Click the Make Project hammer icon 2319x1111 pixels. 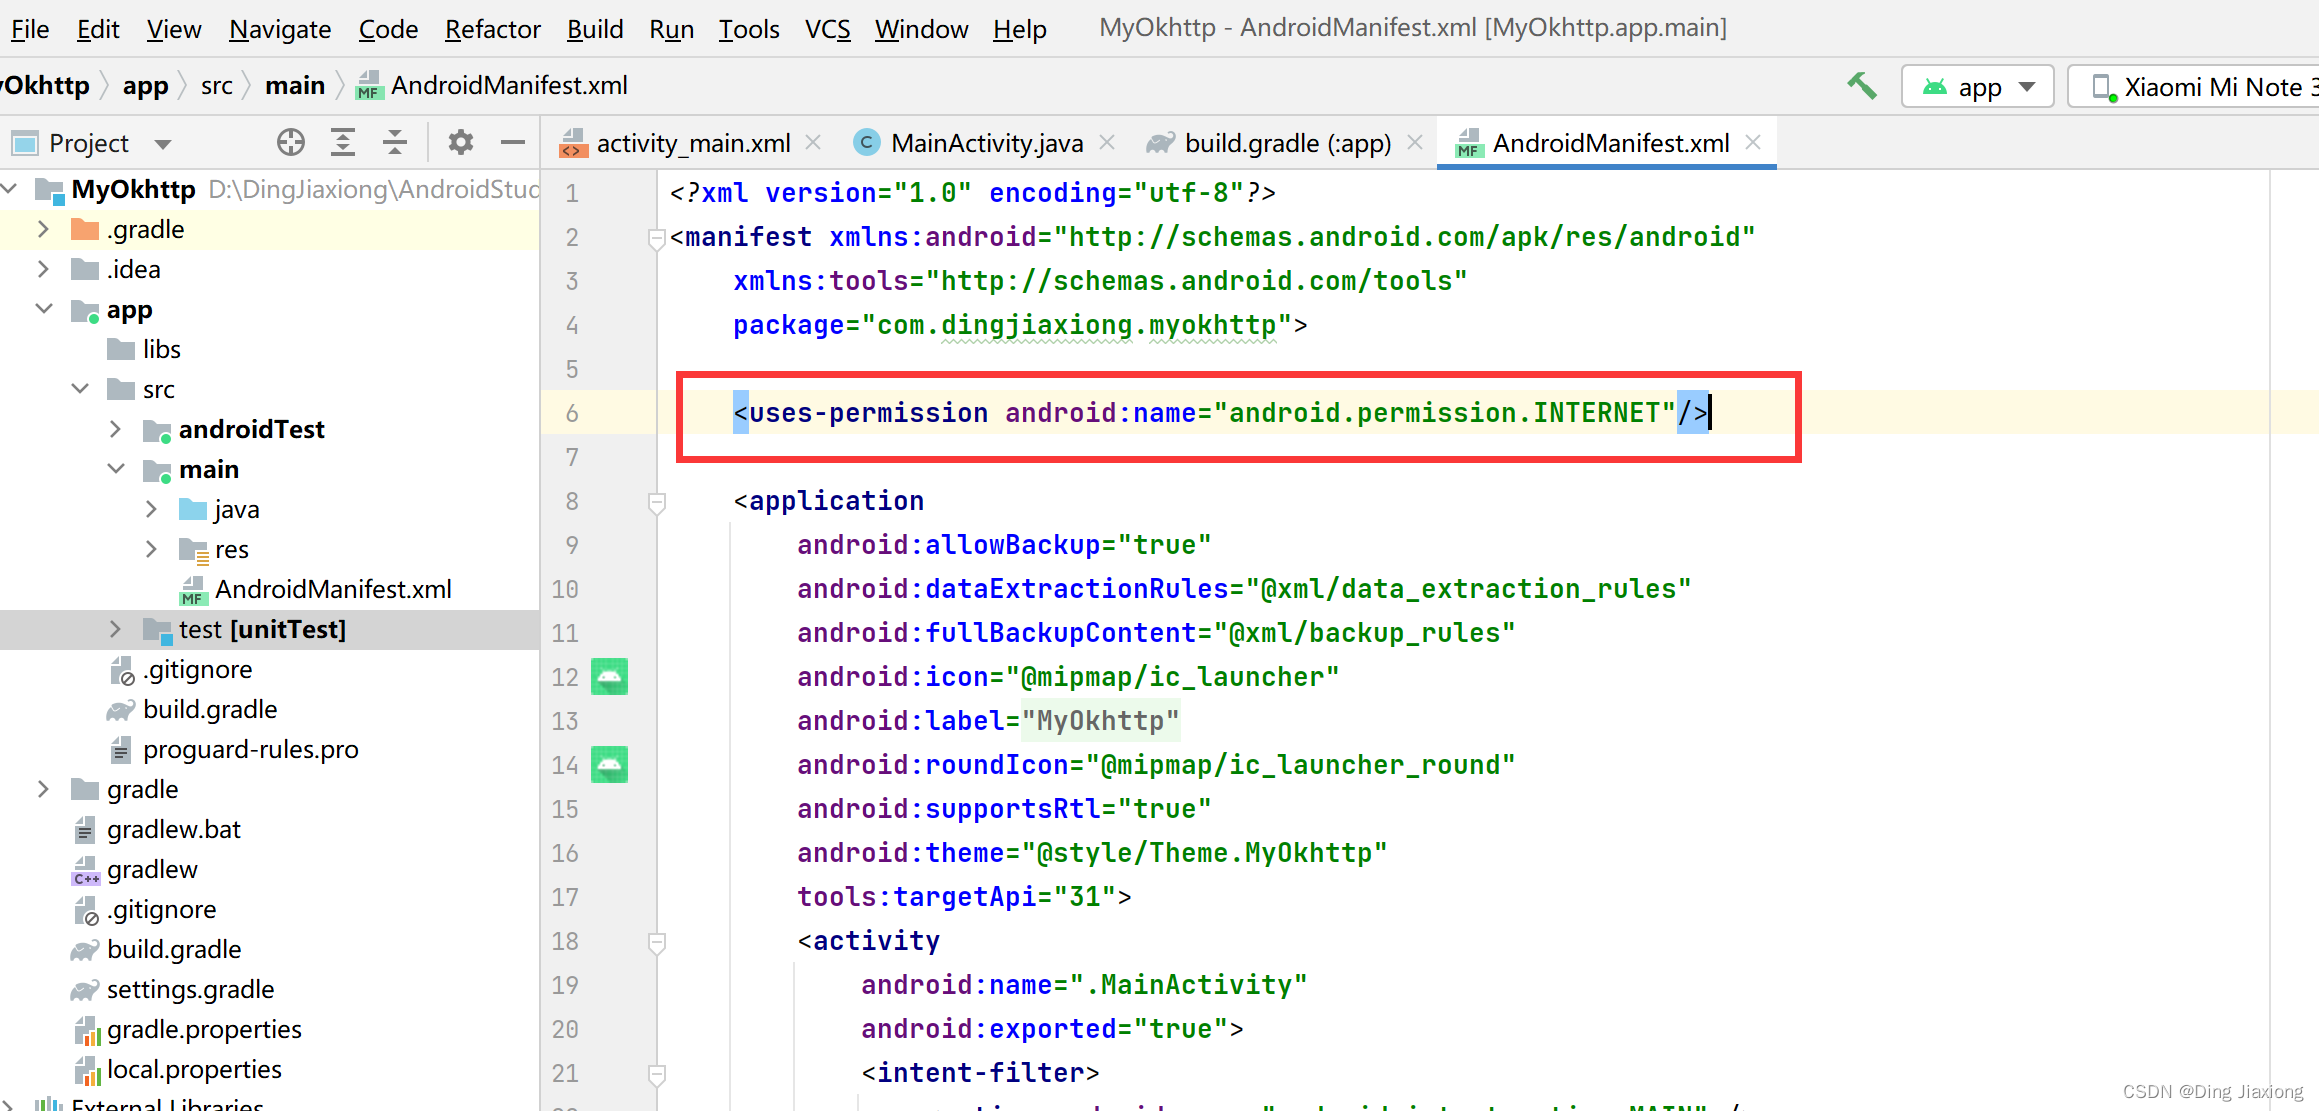(1861, 86)
